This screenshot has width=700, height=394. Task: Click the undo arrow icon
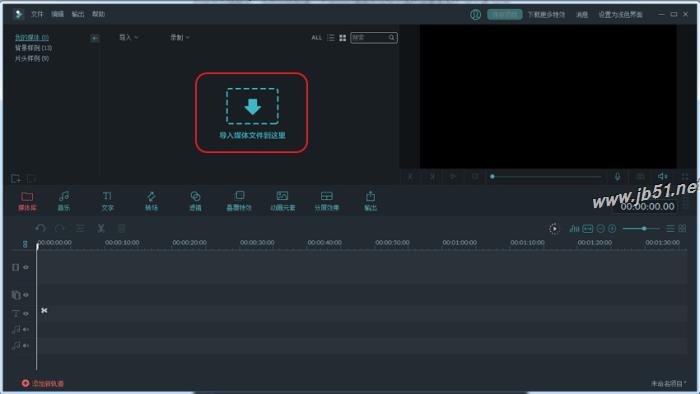pos(41,228)
